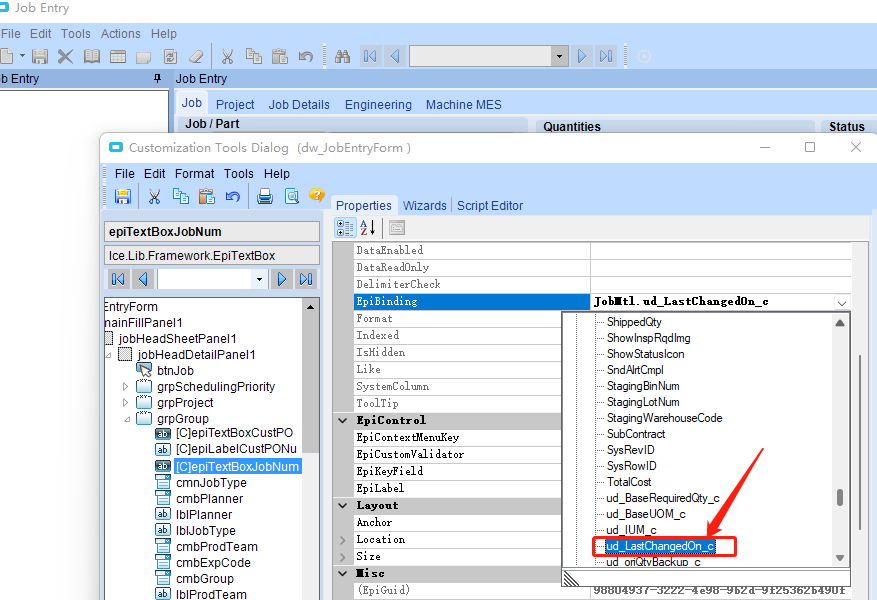Viewport: 877px width, 600px height.
Task: Select TotalCost in binding list
Action: tap(629, 482)
